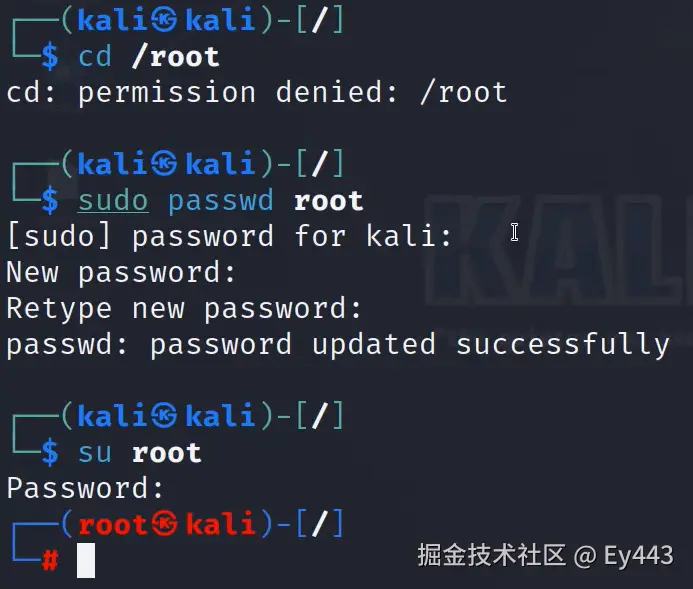The height and width of the screenshot is (589, 693).
Task: Click the /root argument in the cd command
Action: coord(175,57)
